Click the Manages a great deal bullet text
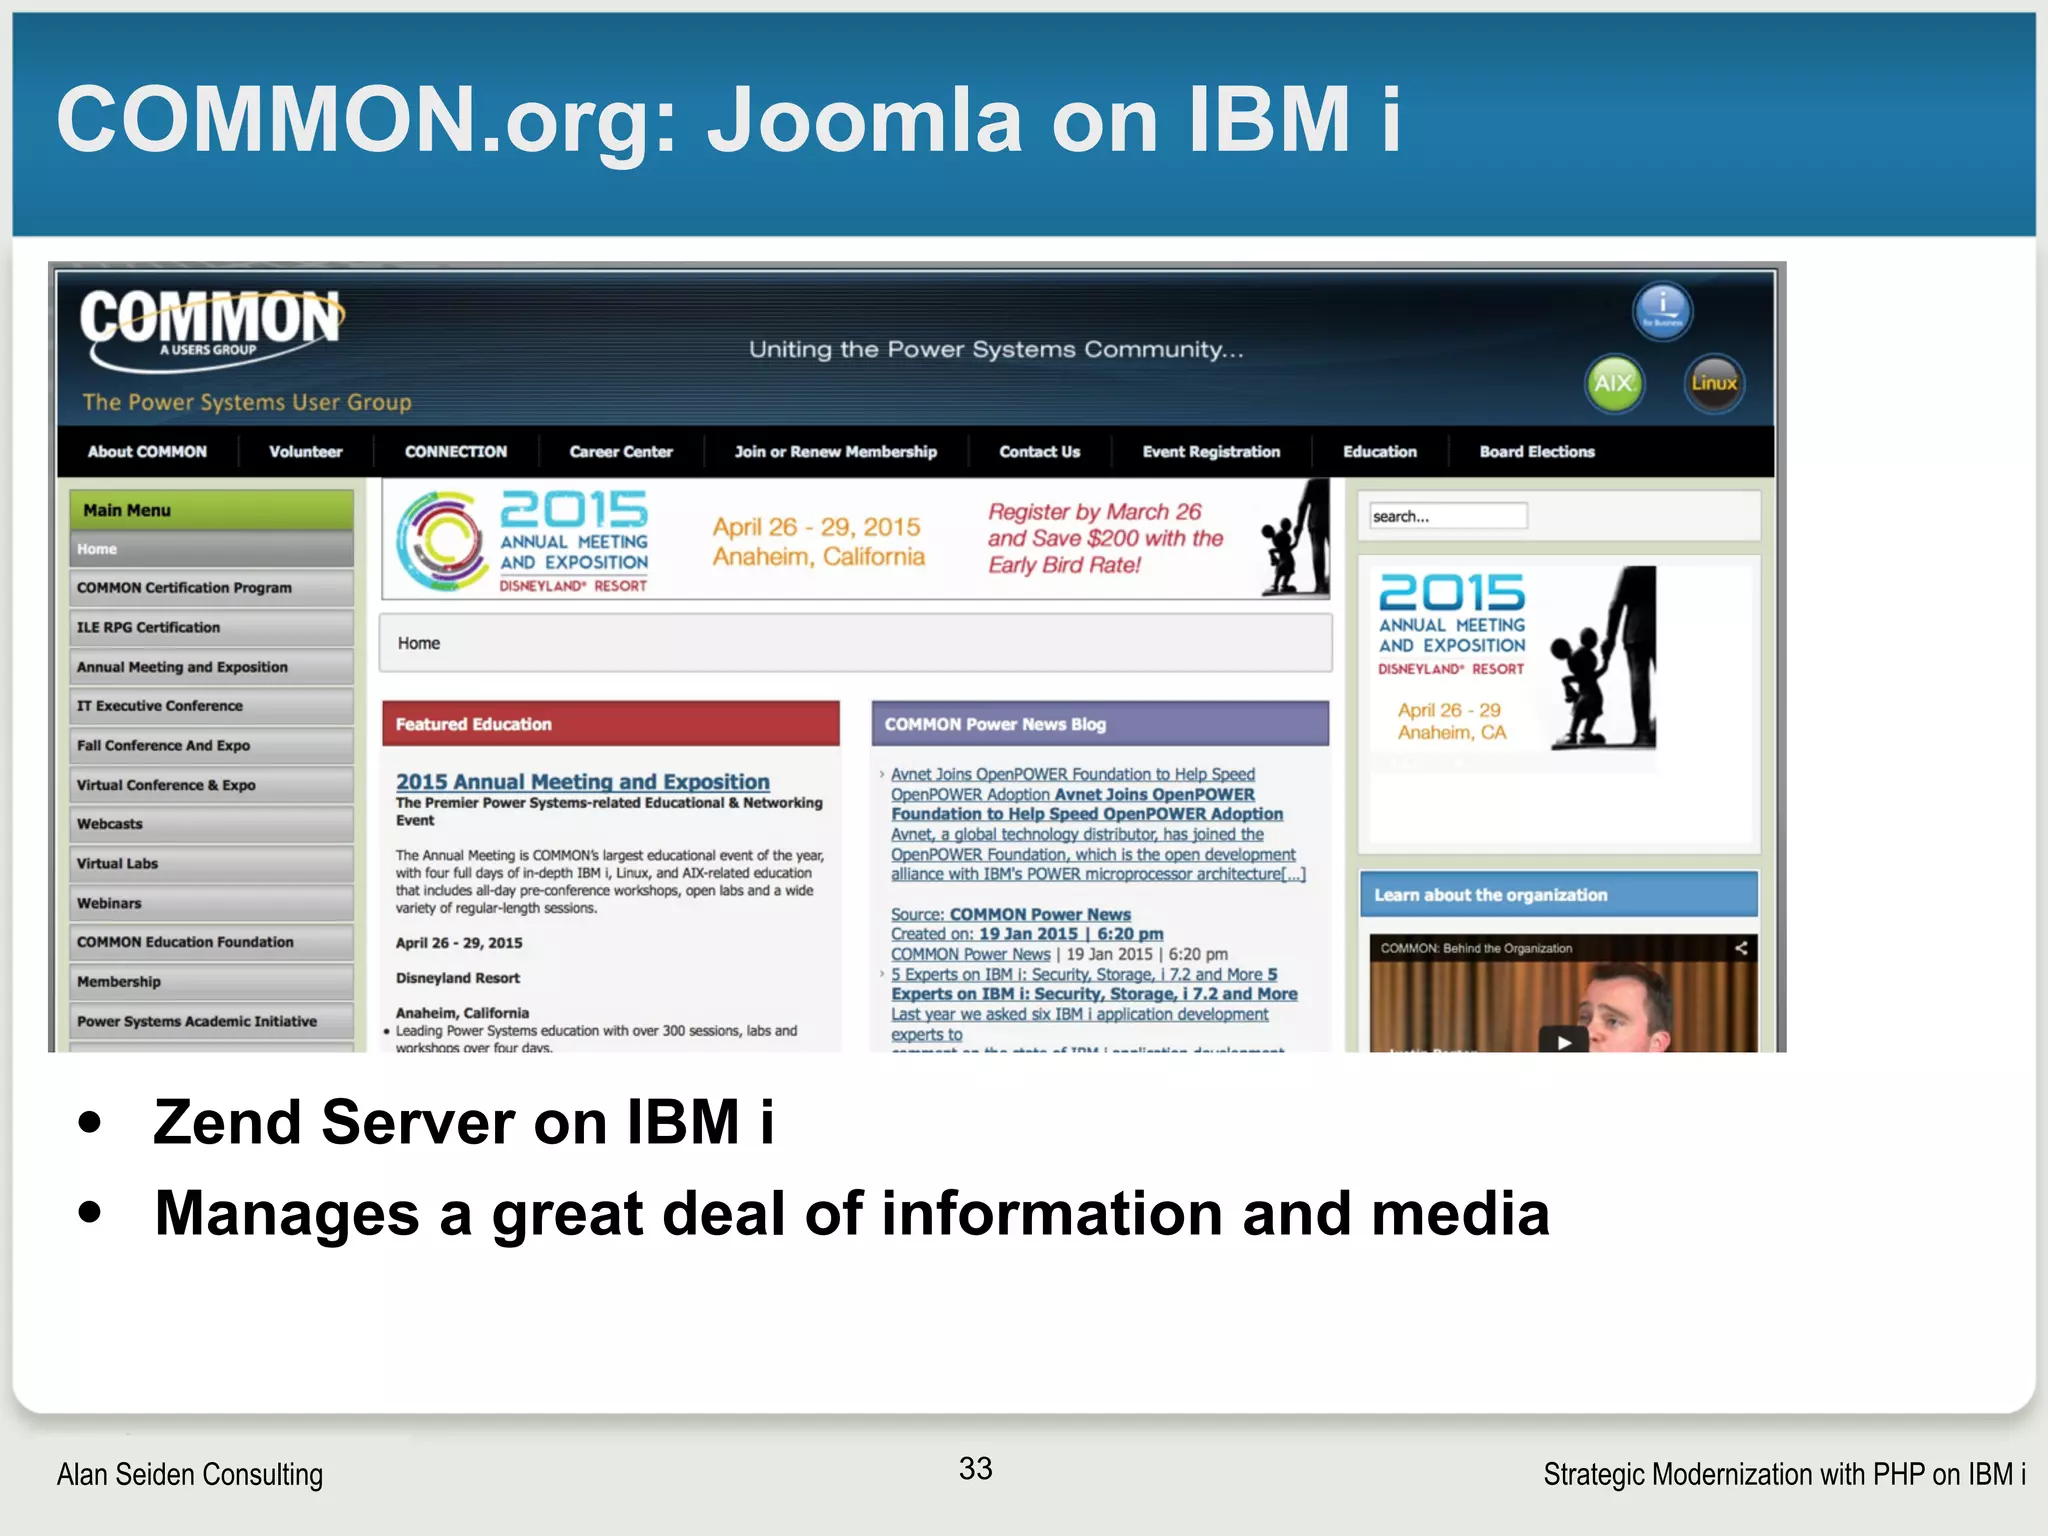Viewport: 2048px width, 1536px height. click(x=852, y=1214)
